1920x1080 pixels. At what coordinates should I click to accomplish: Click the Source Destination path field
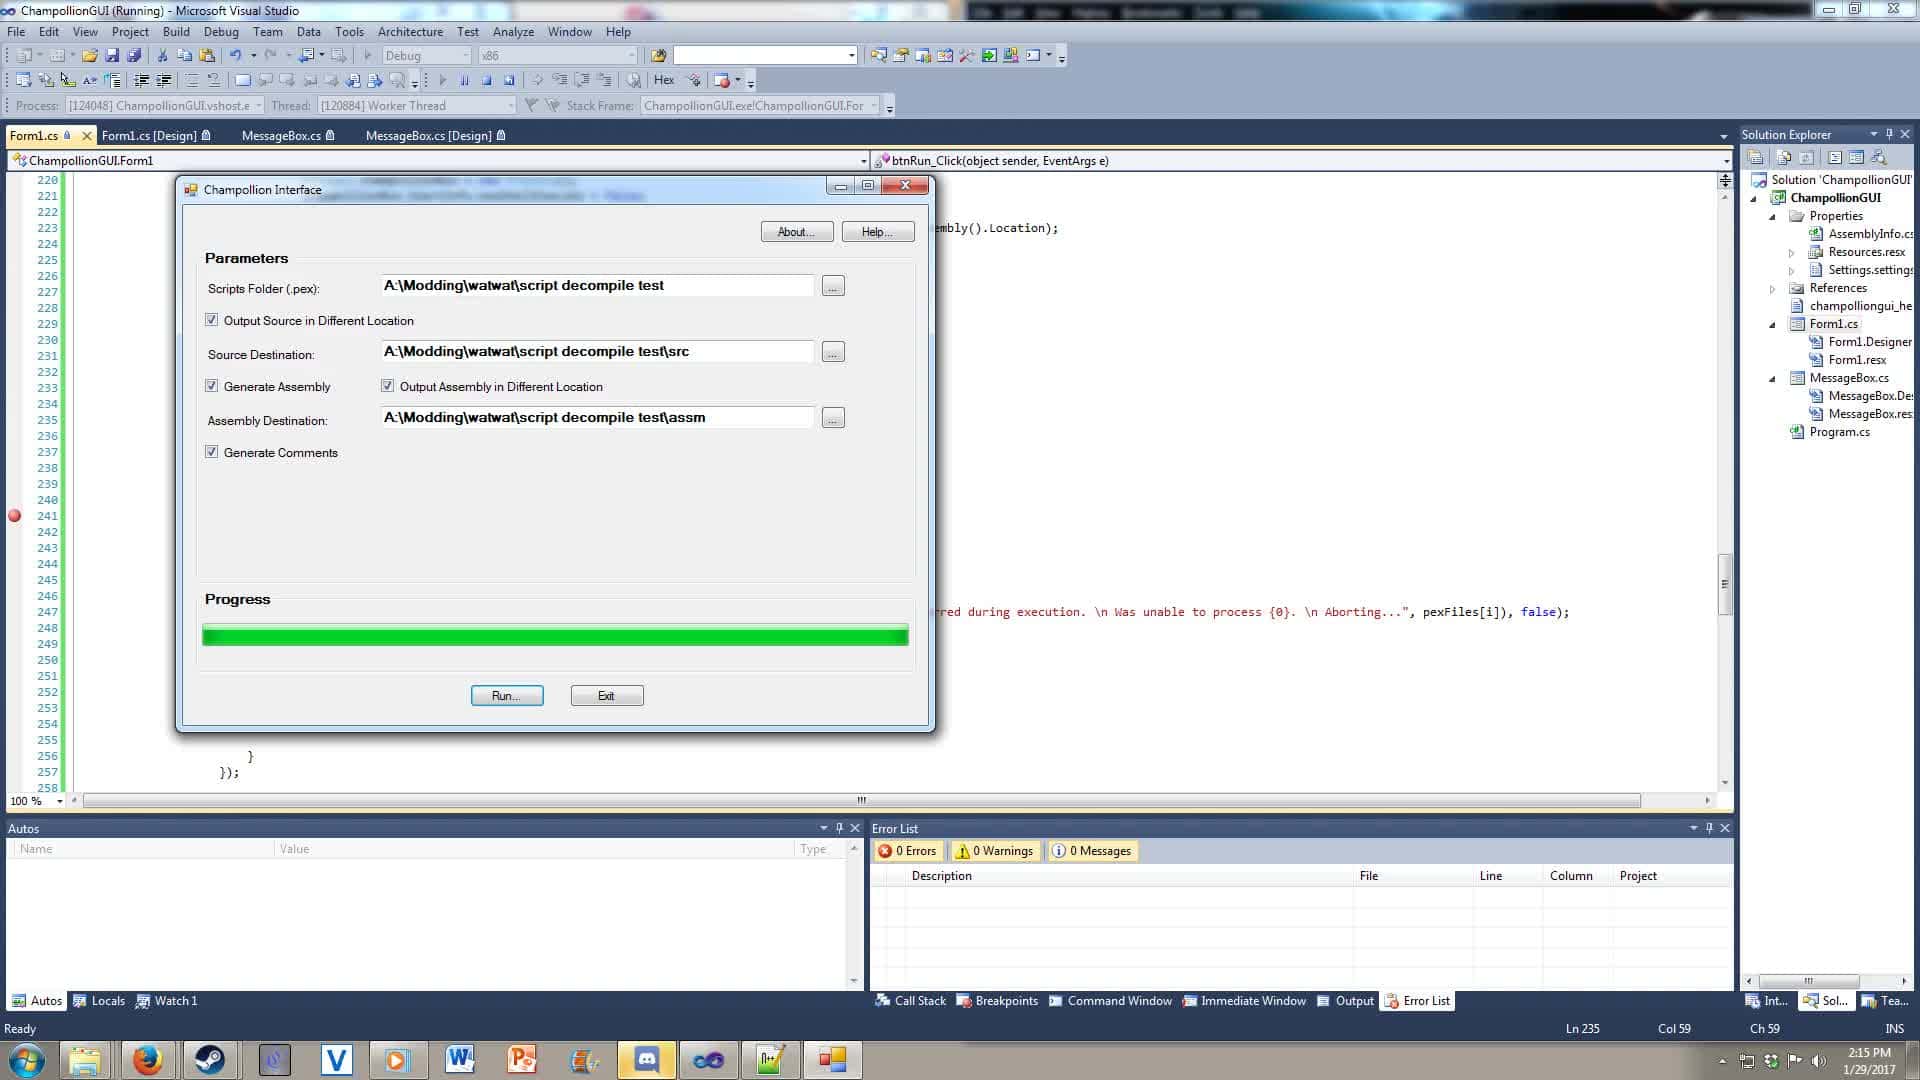(x=598, y=352)
